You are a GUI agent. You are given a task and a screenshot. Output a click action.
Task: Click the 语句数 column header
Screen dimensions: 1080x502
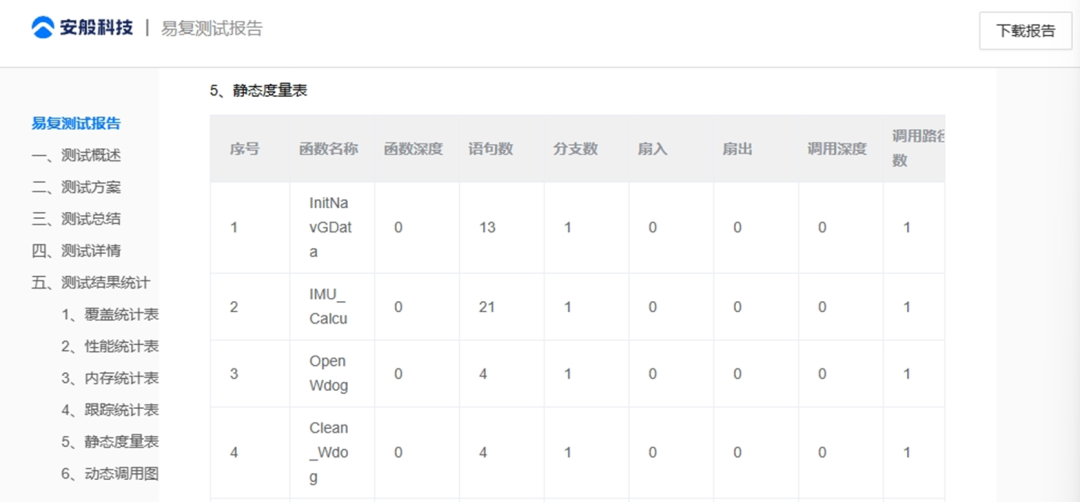pyautogui.click(x=491, y=149)
